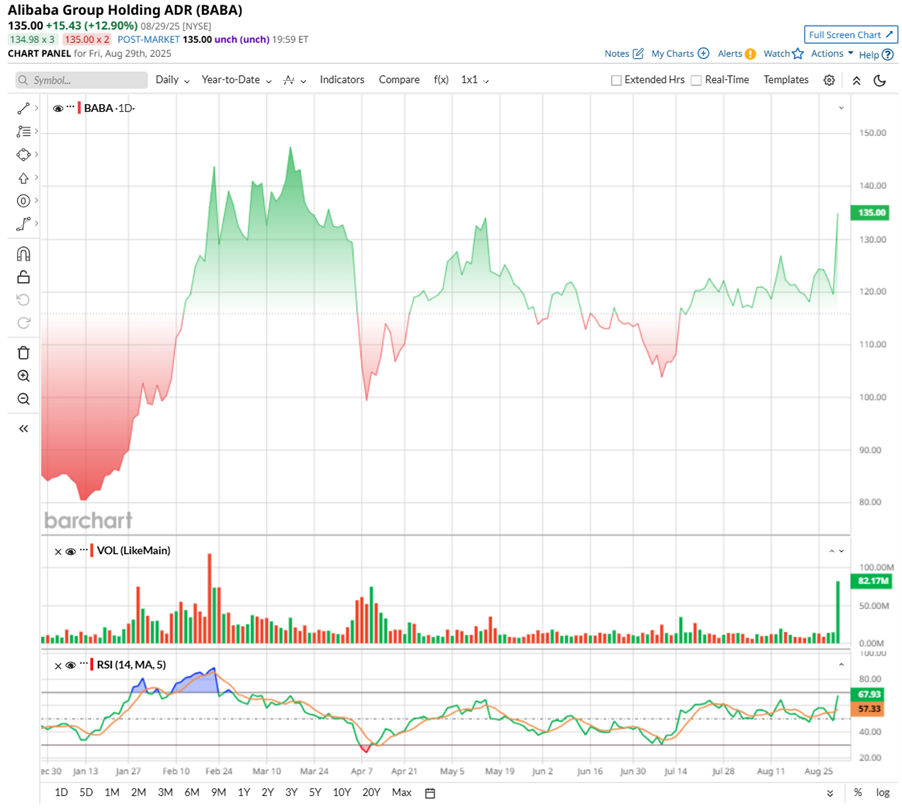This screenshot has height=810, width=902.
Task: Open the Compare menu
Action: [399, 80]
